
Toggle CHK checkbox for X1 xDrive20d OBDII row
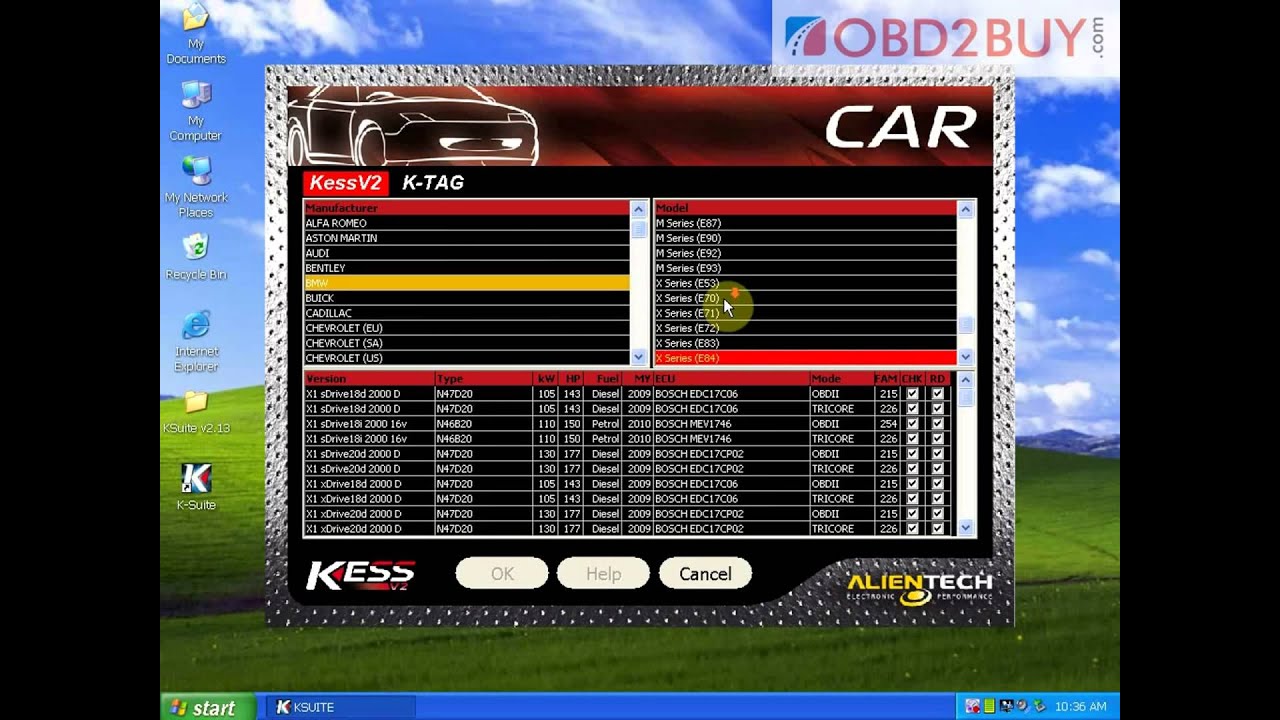click(x=912, y=514)
